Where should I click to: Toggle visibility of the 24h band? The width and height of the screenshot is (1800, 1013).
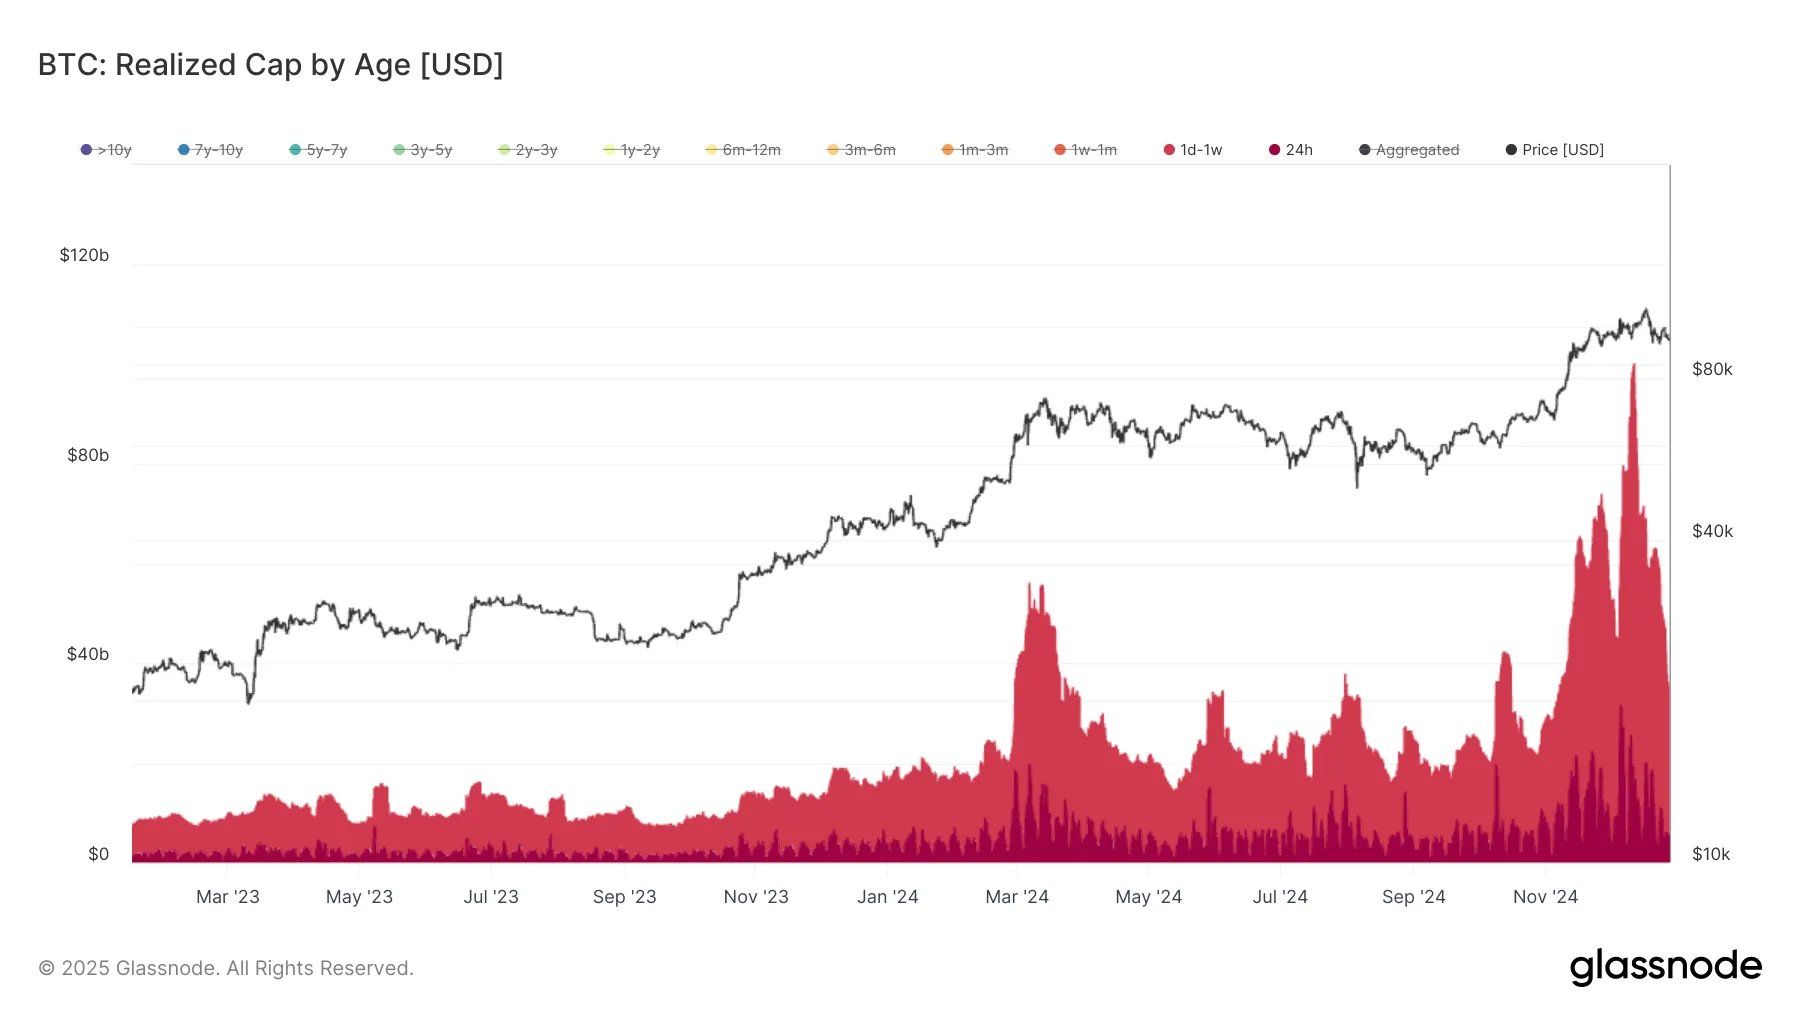[x=1291, y=149]
